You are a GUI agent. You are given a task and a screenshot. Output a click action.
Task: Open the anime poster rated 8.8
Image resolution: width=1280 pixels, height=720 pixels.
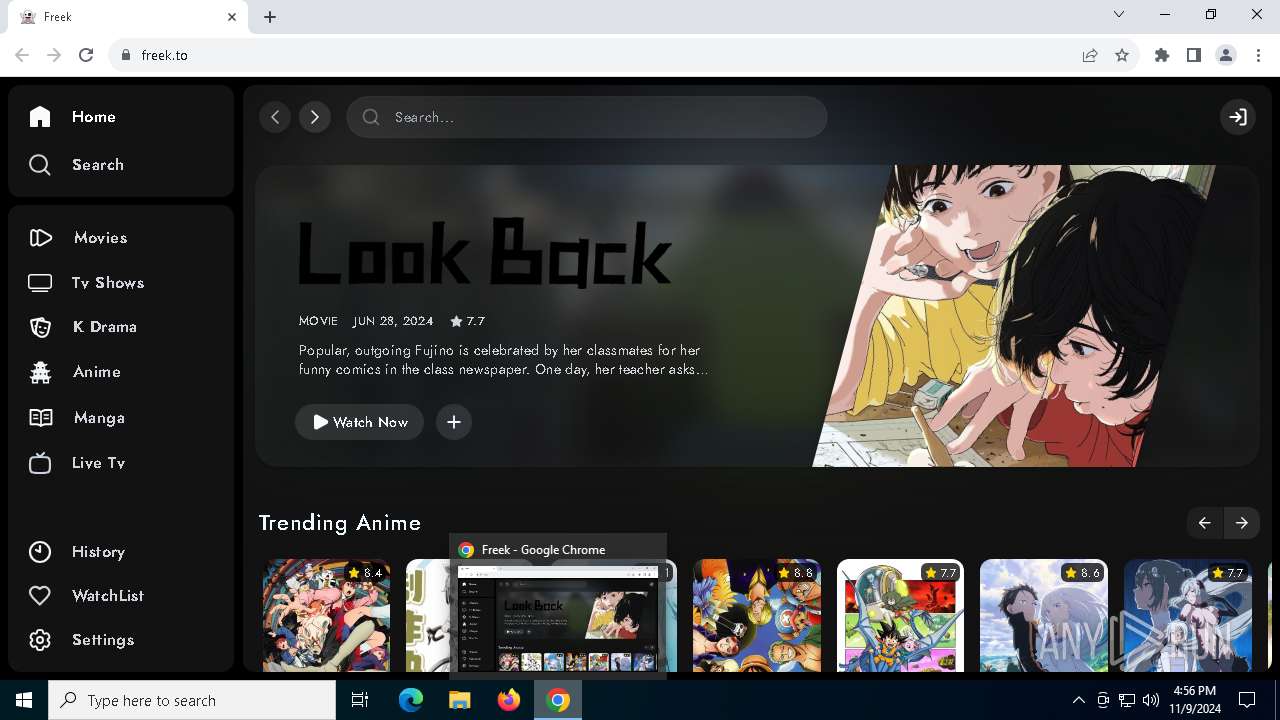coord(757,615)
